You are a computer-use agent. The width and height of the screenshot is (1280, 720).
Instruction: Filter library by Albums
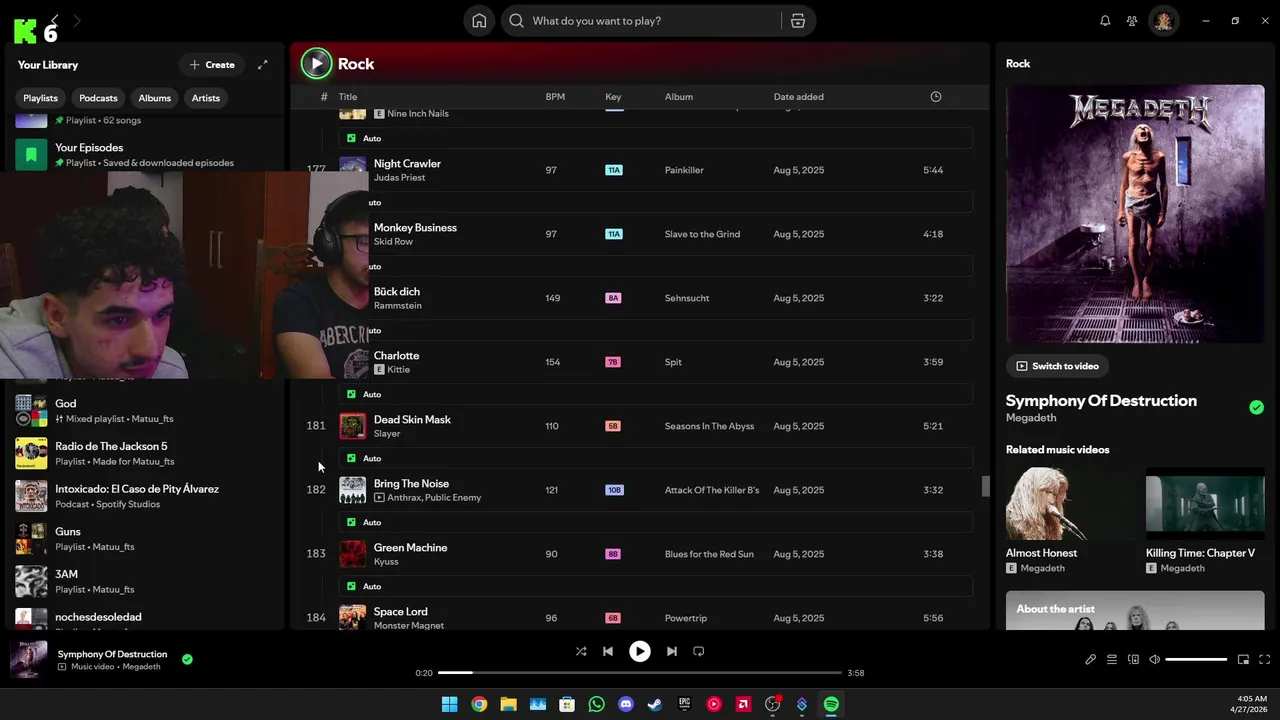pos(154,98)
